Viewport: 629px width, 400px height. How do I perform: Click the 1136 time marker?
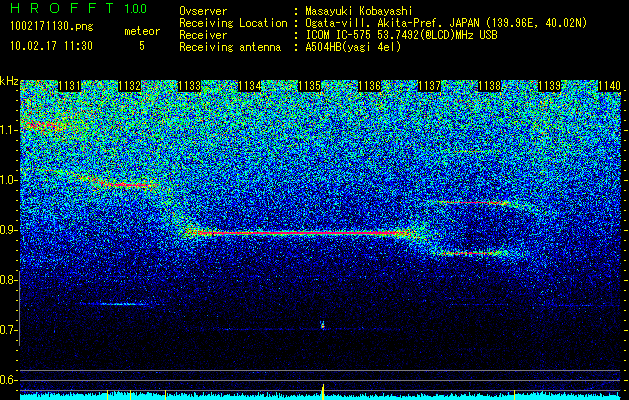point(369,86)
